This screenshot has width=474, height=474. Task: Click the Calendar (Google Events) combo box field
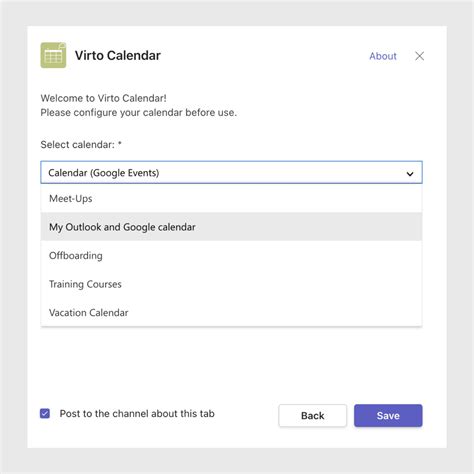coord(231,172)
